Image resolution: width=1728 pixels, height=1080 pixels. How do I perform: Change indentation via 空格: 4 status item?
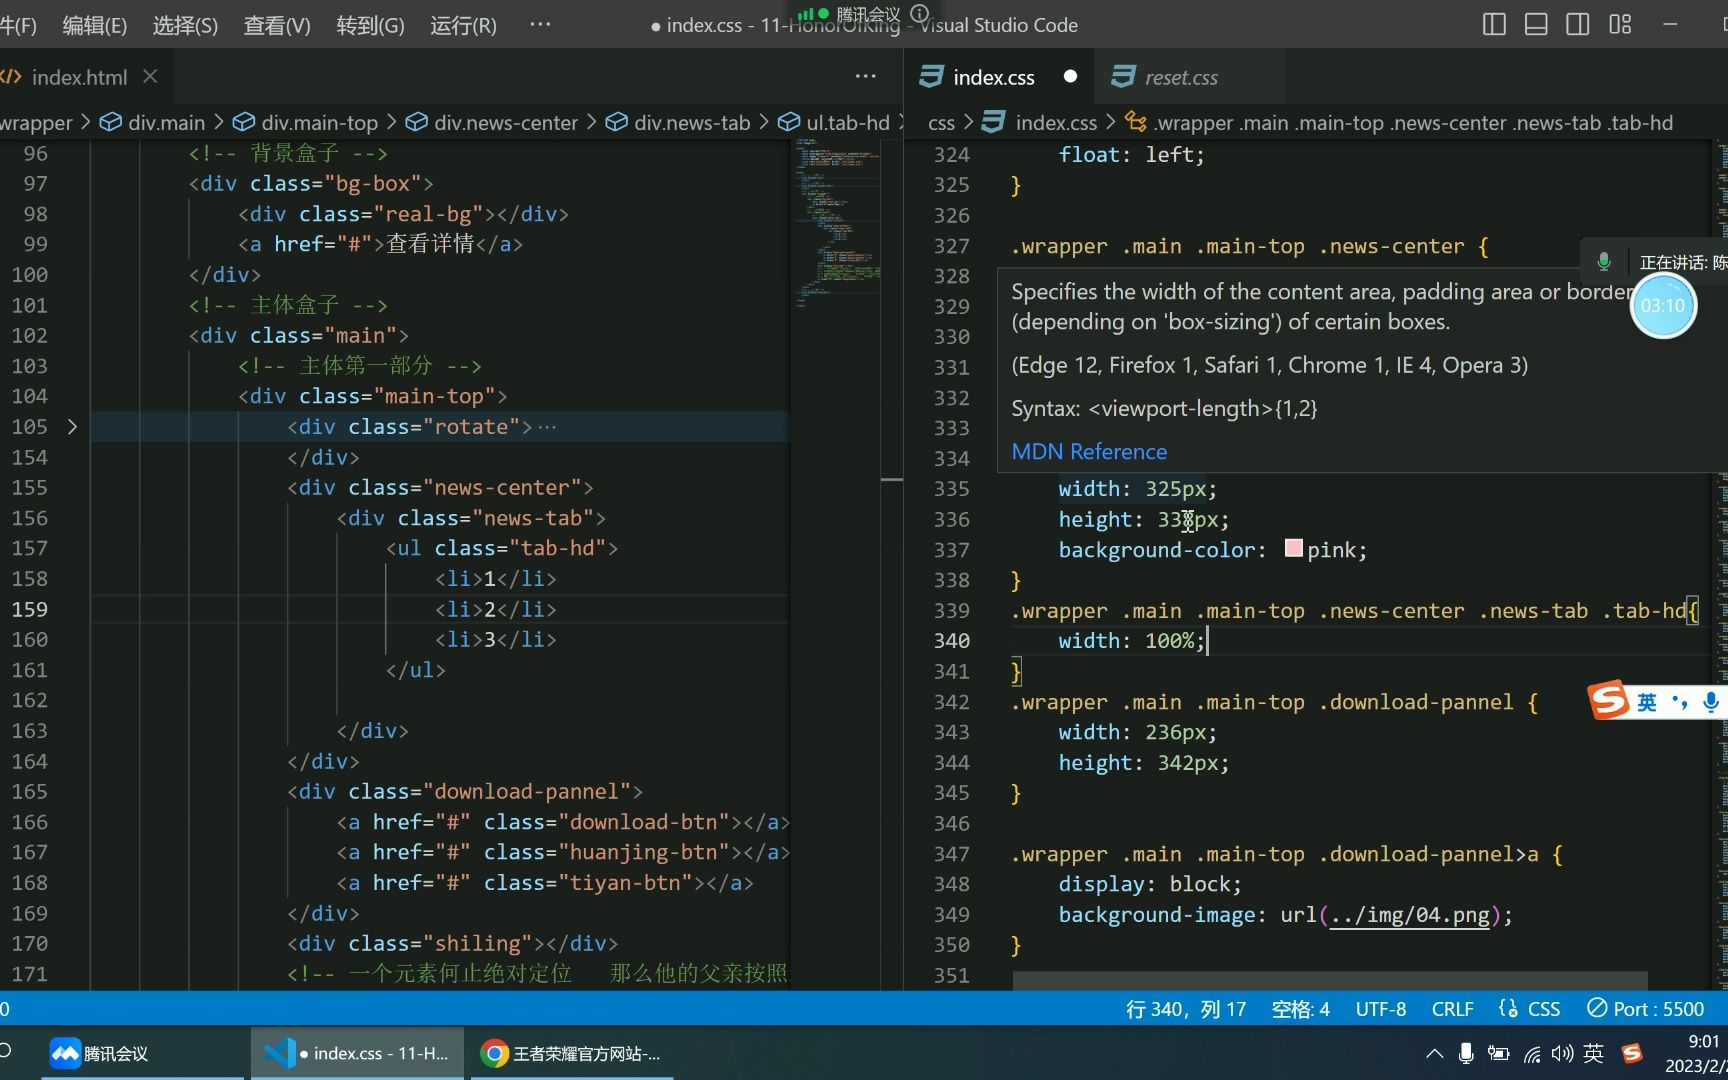point(1300,1009)
